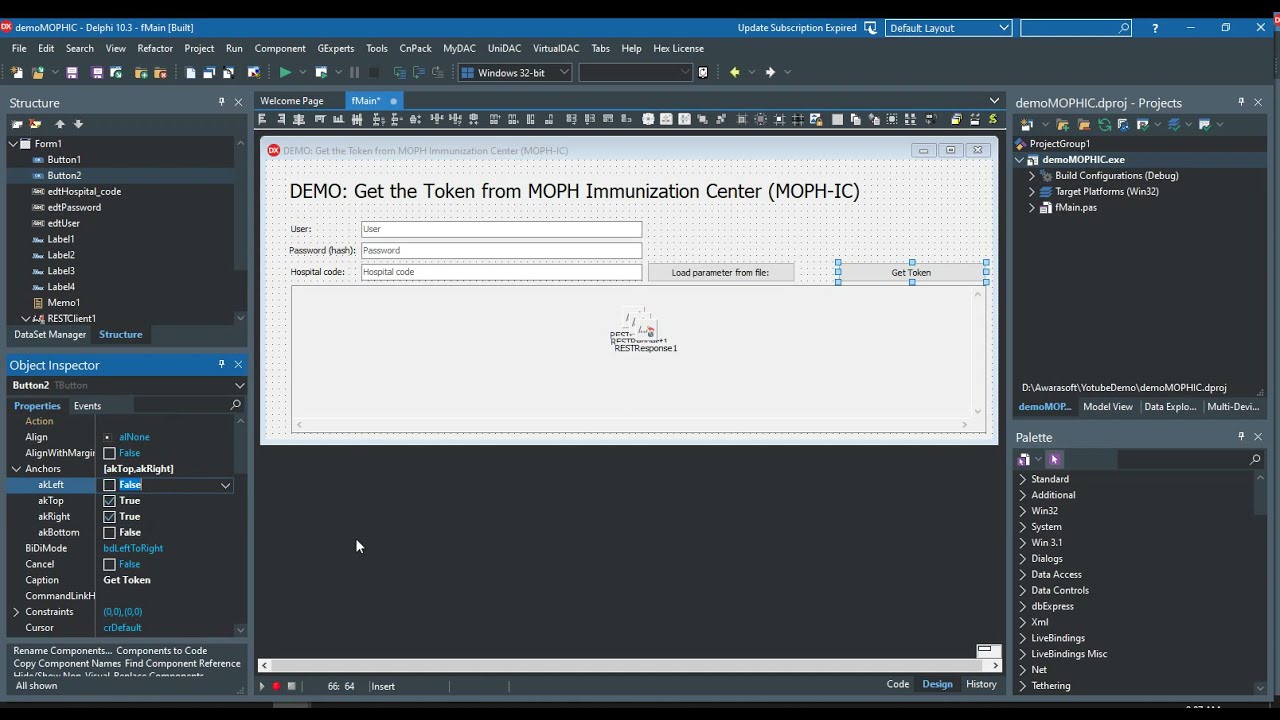Screen dimensions: 1280x720
Task: Click the New items toolbar icon
Action: pyautogui.click(x=16, y=72)
